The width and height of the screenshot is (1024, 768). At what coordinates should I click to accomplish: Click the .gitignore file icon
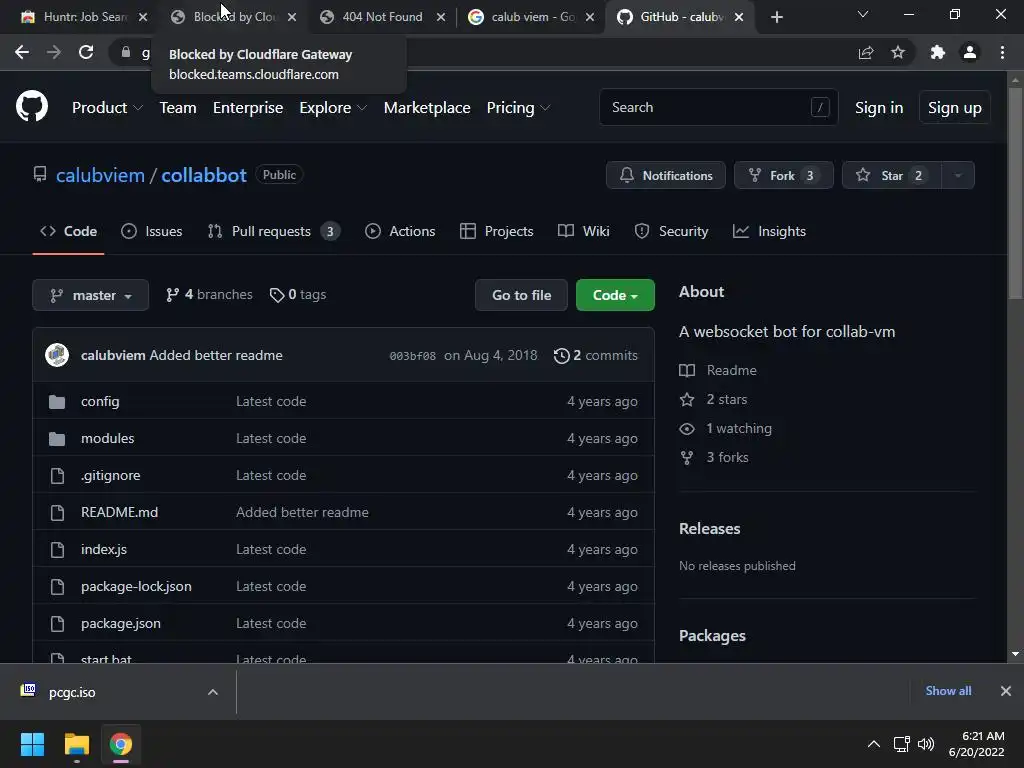[x=57, y=475]
